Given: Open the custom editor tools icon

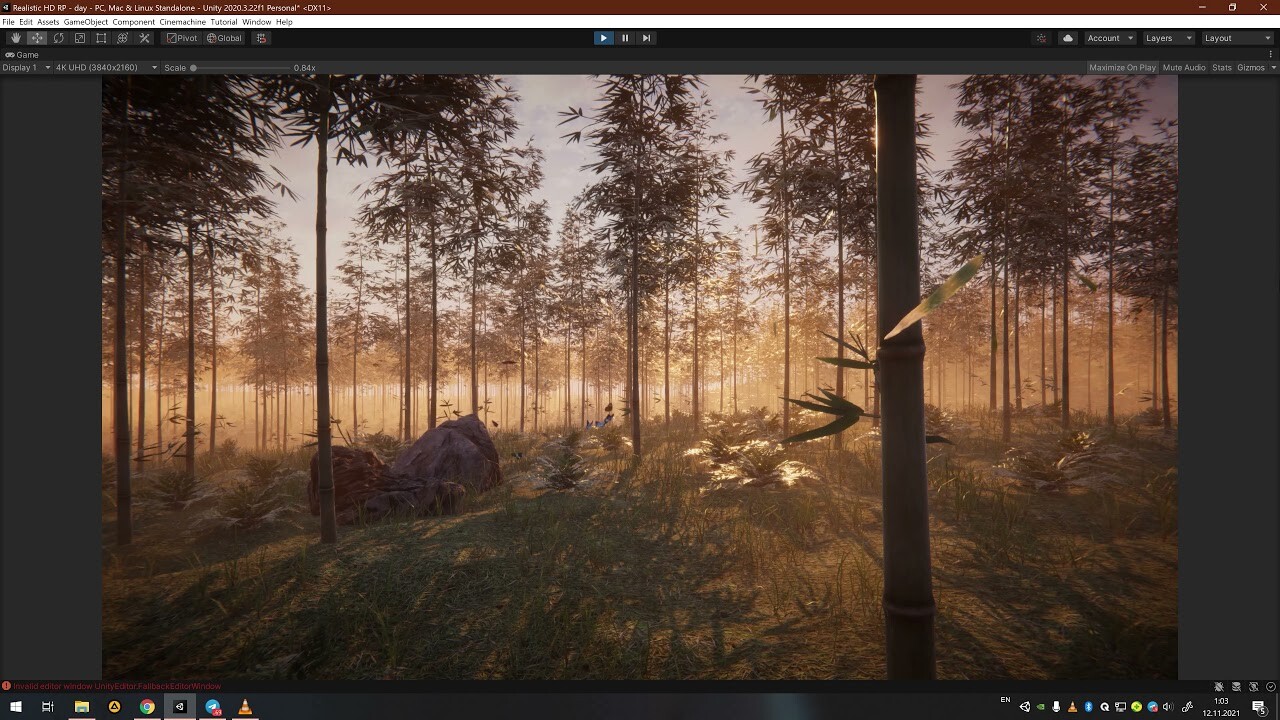Looking at the screenshot, I should click(x=144, y=38).
